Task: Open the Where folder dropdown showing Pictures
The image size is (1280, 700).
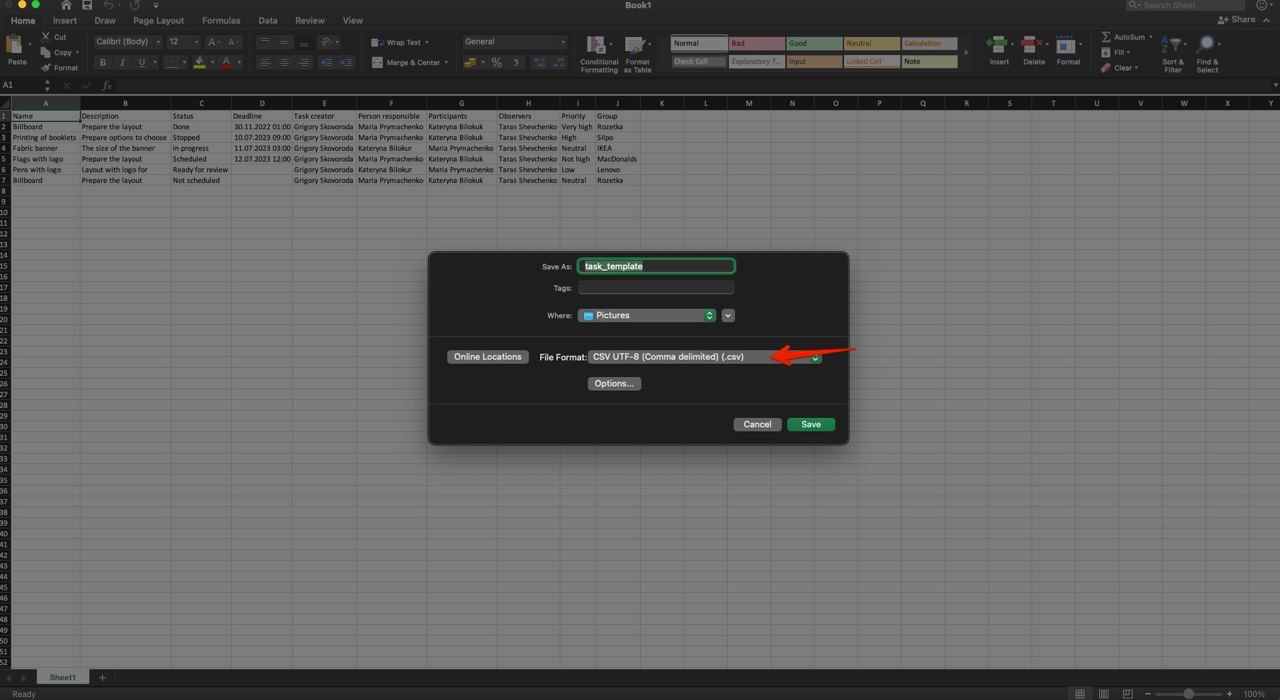Action: [647, 315]
